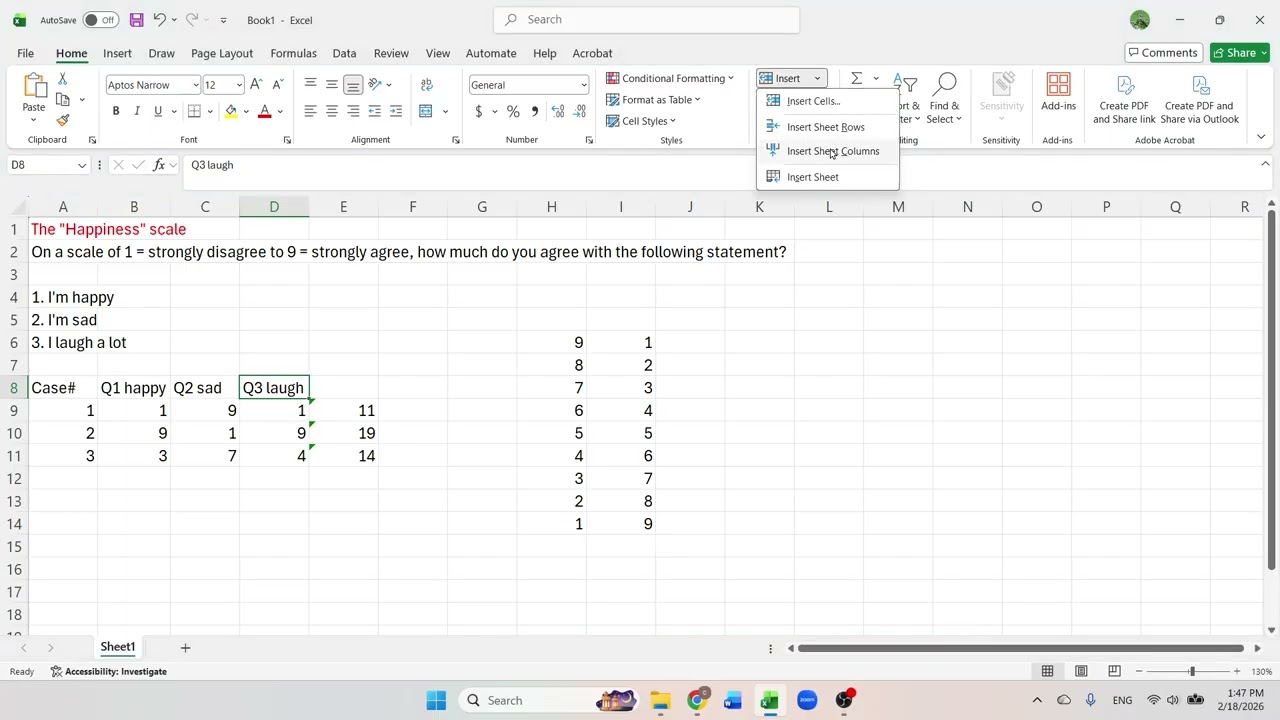Select Insert Sheet Columns menu entry
Image resolution: width=1280 pixels, height=720 pixels.
pyautogui.click(x=828, y=152)
